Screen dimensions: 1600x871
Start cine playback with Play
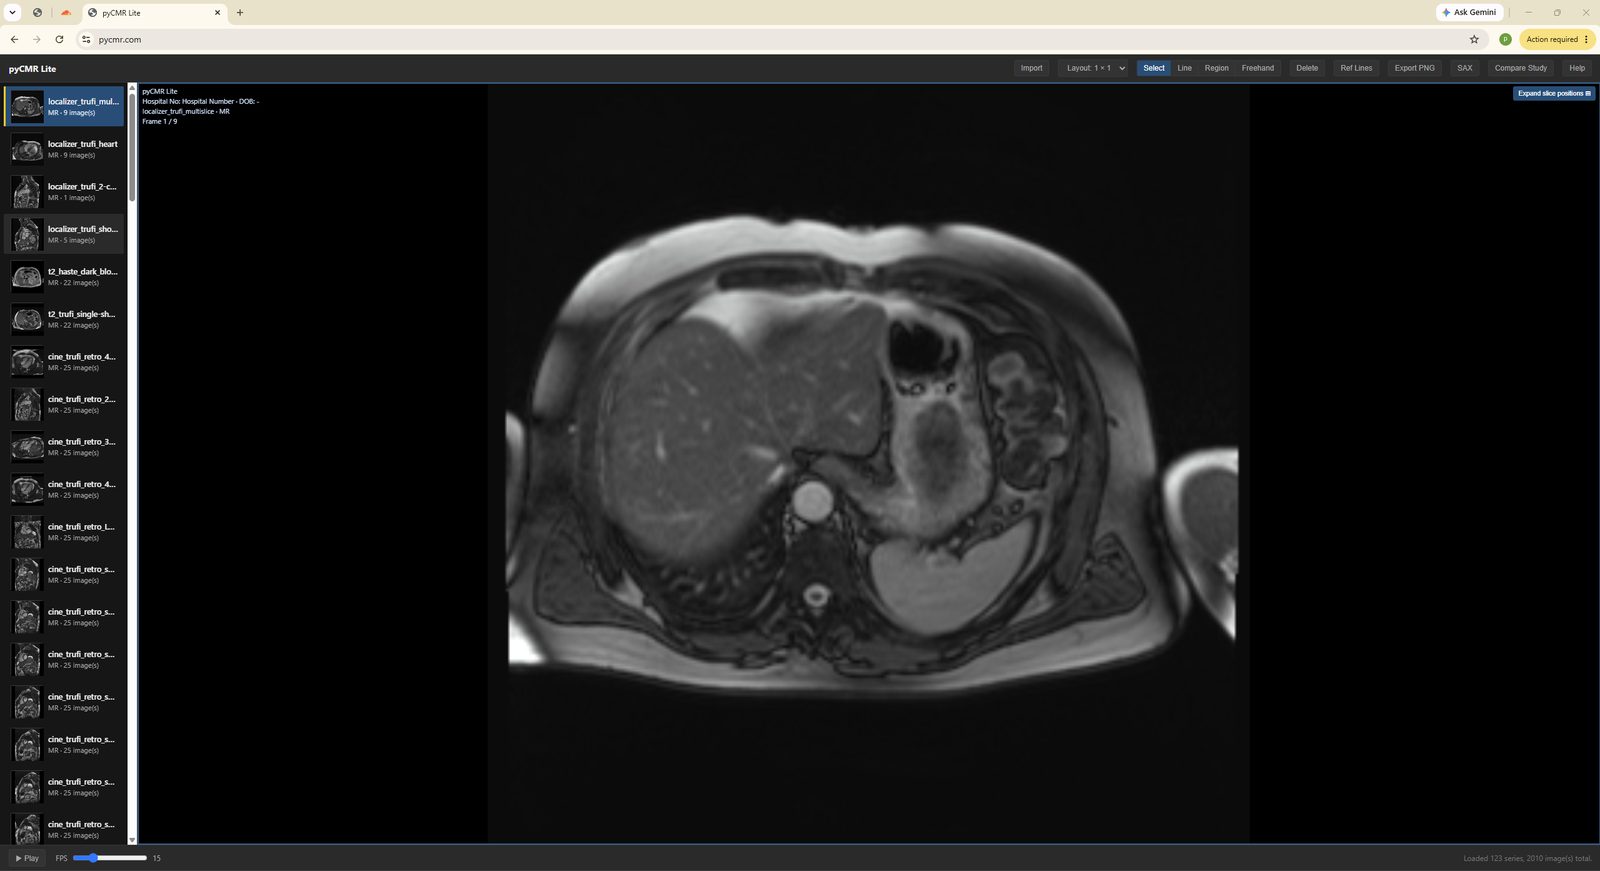click(x=27, y=858)
